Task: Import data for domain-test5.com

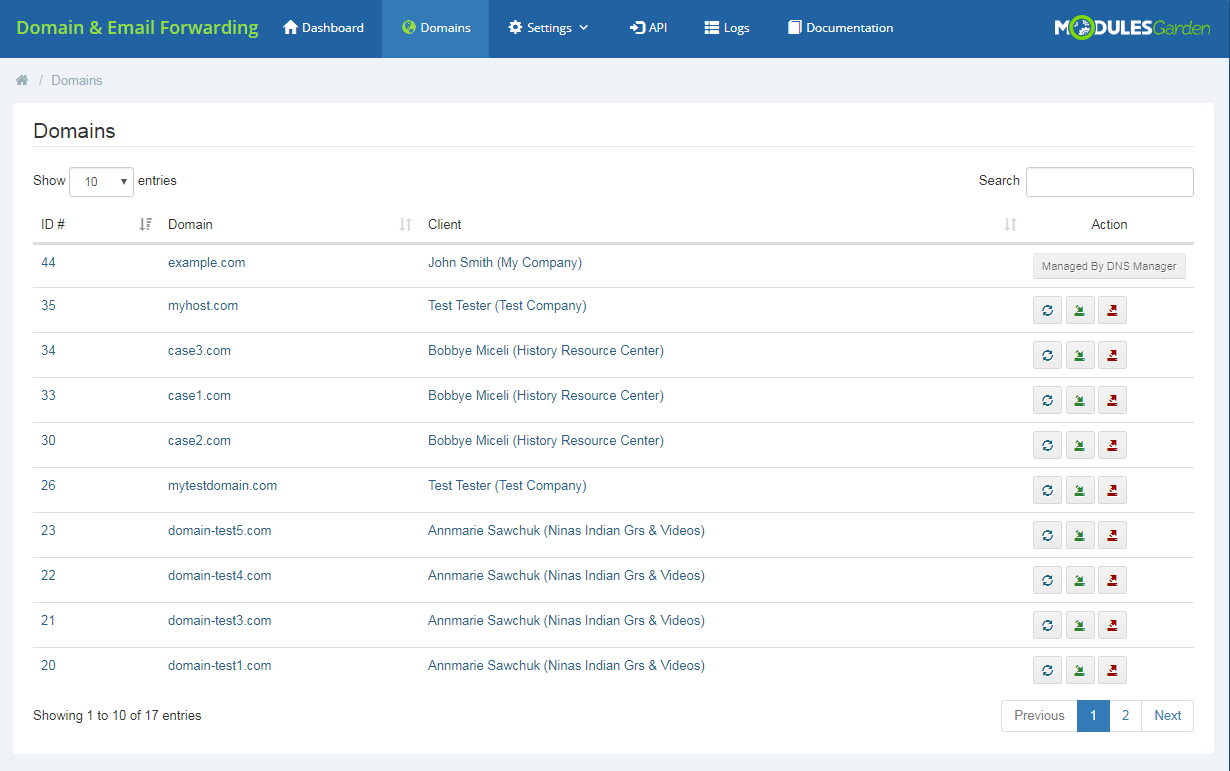Action: point(1080,535)
